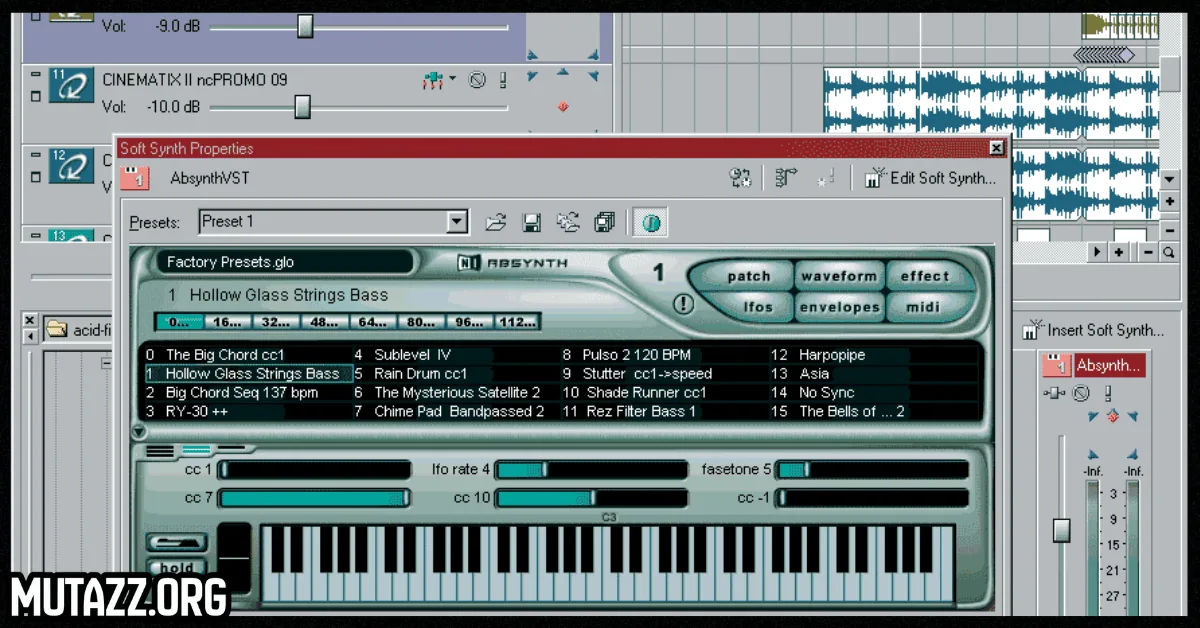Open the envelopes tab in Absynth

click(838, 307)
